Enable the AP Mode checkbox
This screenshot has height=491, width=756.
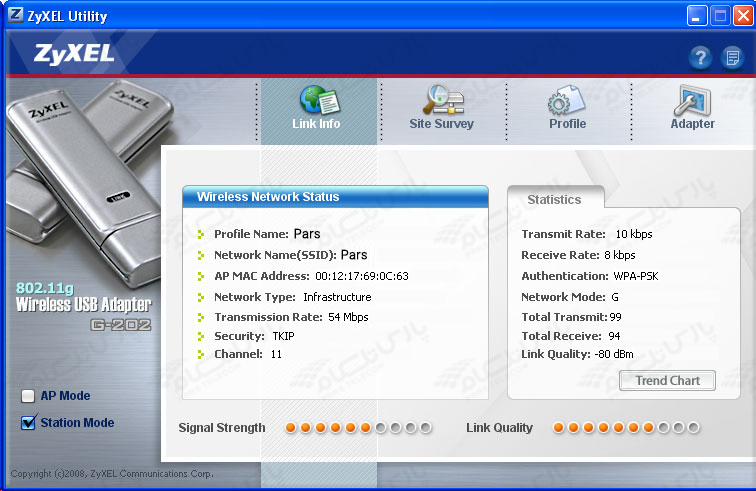28,396
